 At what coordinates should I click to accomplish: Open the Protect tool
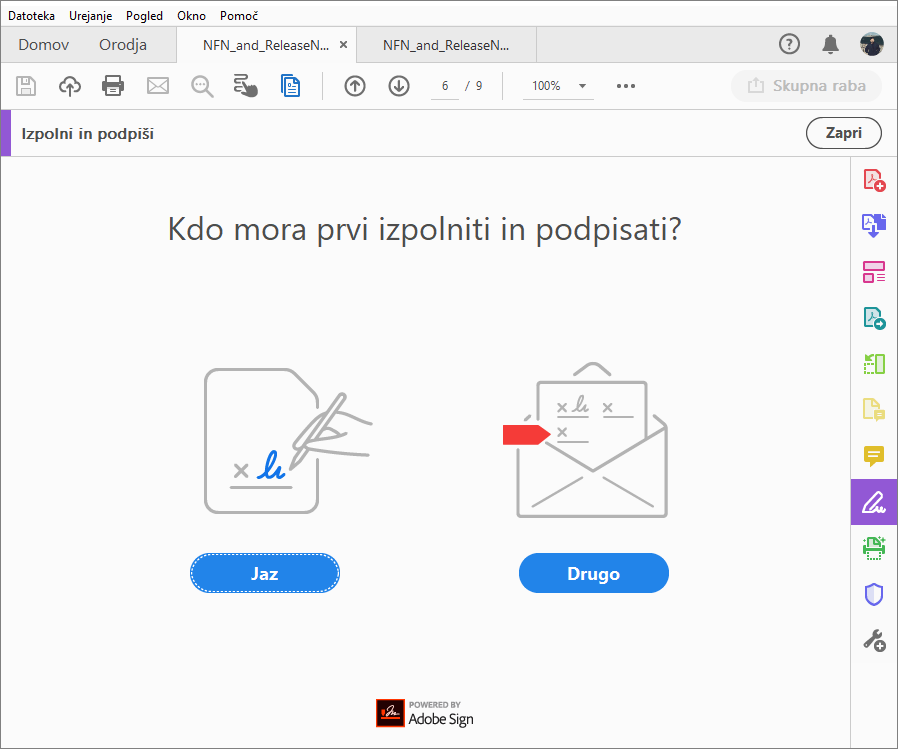(873, 594)
